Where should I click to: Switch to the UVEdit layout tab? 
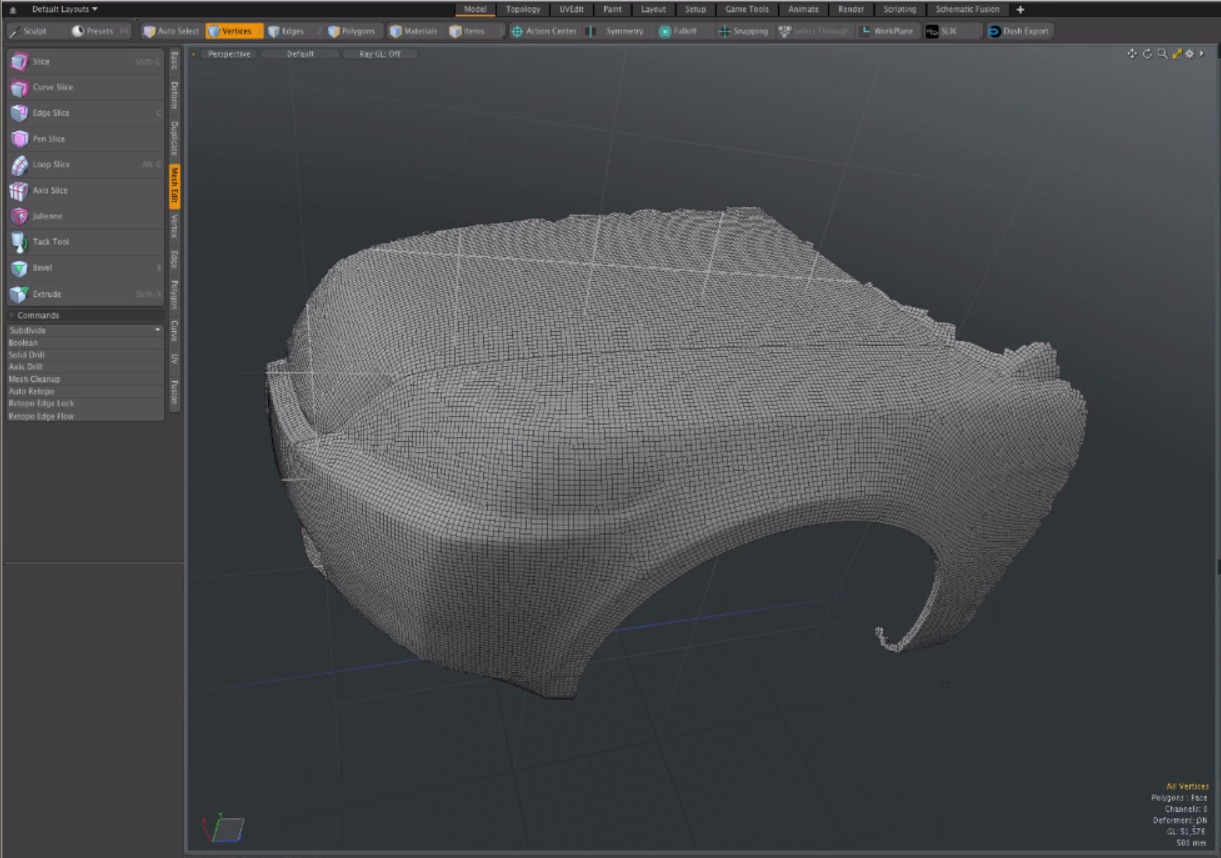point(571,9)
